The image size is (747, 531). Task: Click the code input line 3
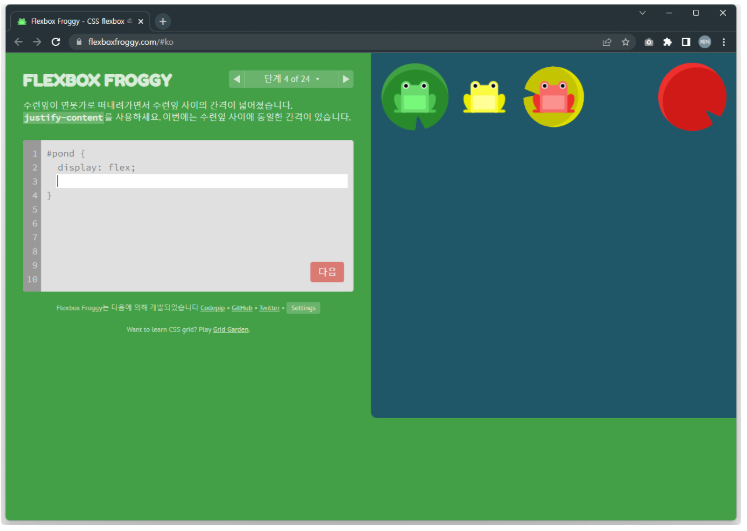(202, 181)
